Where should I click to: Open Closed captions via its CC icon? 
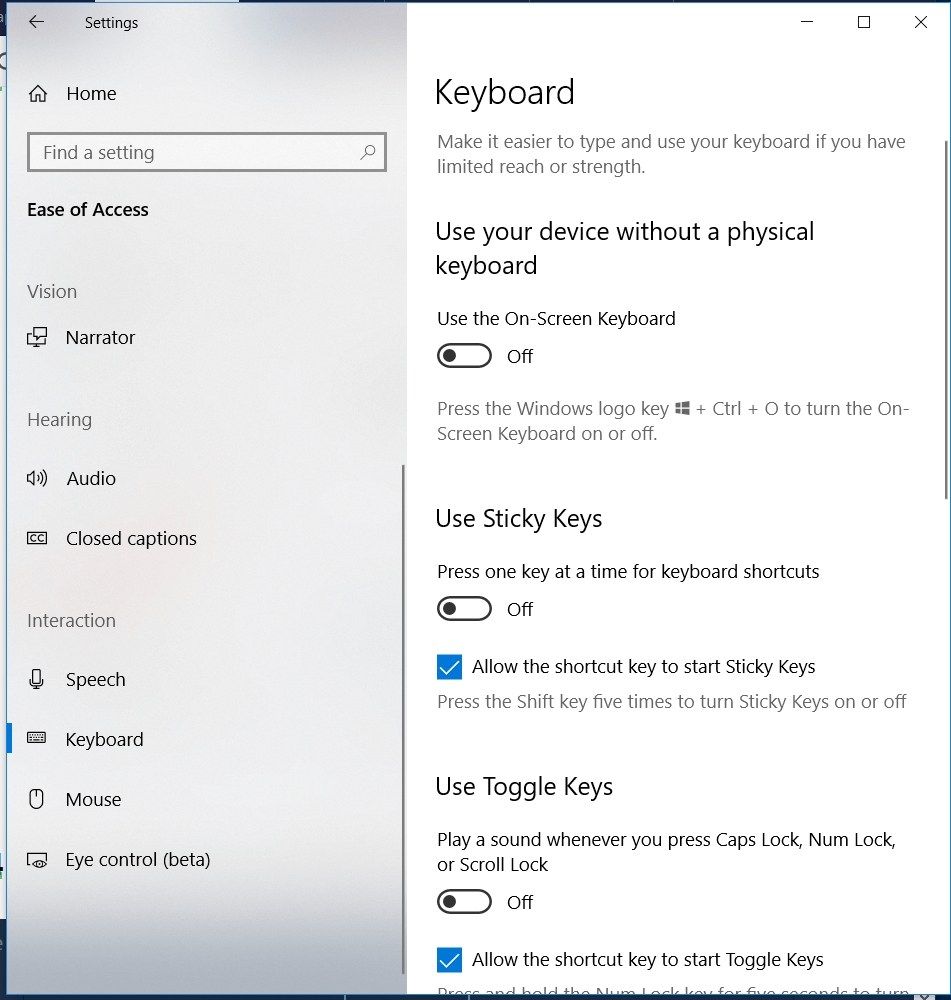pos(37,538)
